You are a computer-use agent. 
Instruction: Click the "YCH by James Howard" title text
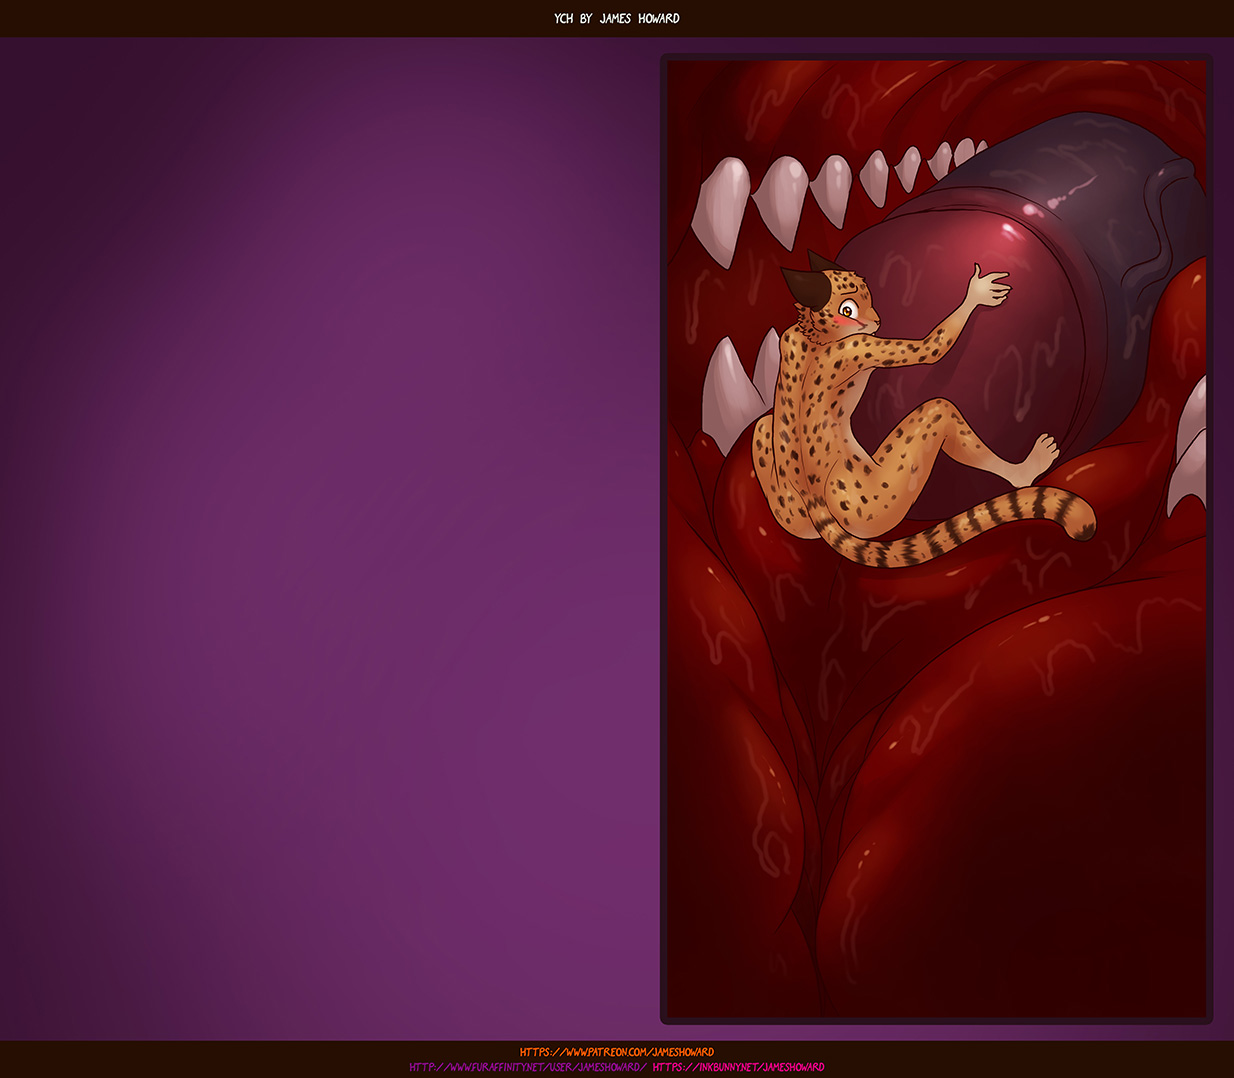616,18
